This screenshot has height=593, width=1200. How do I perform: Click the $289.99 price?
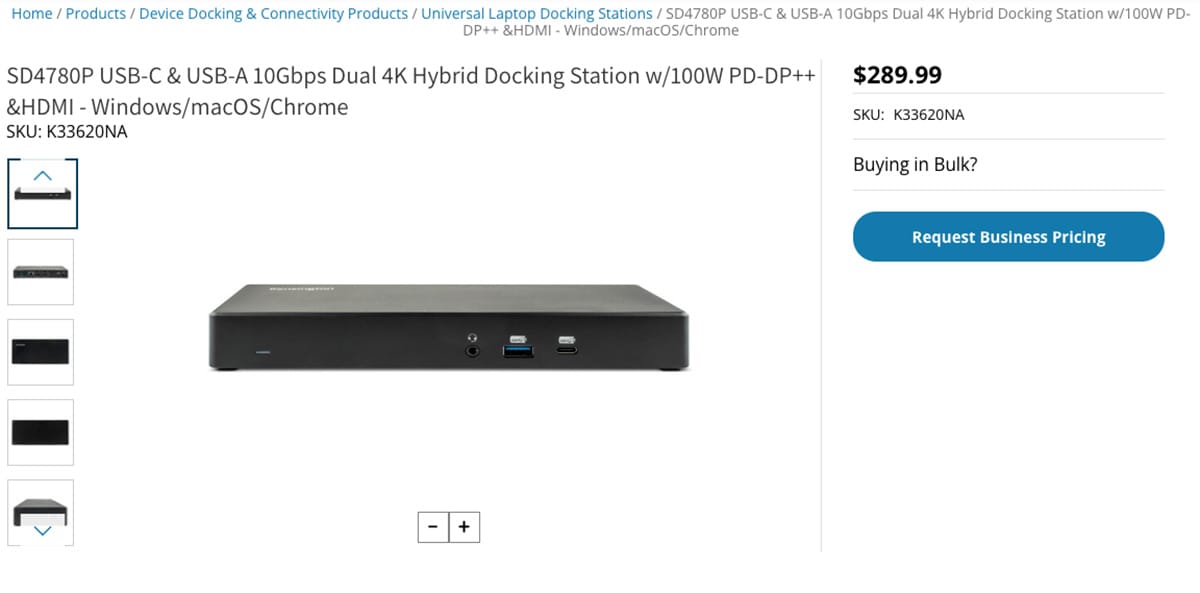click(x=897, y=75)
